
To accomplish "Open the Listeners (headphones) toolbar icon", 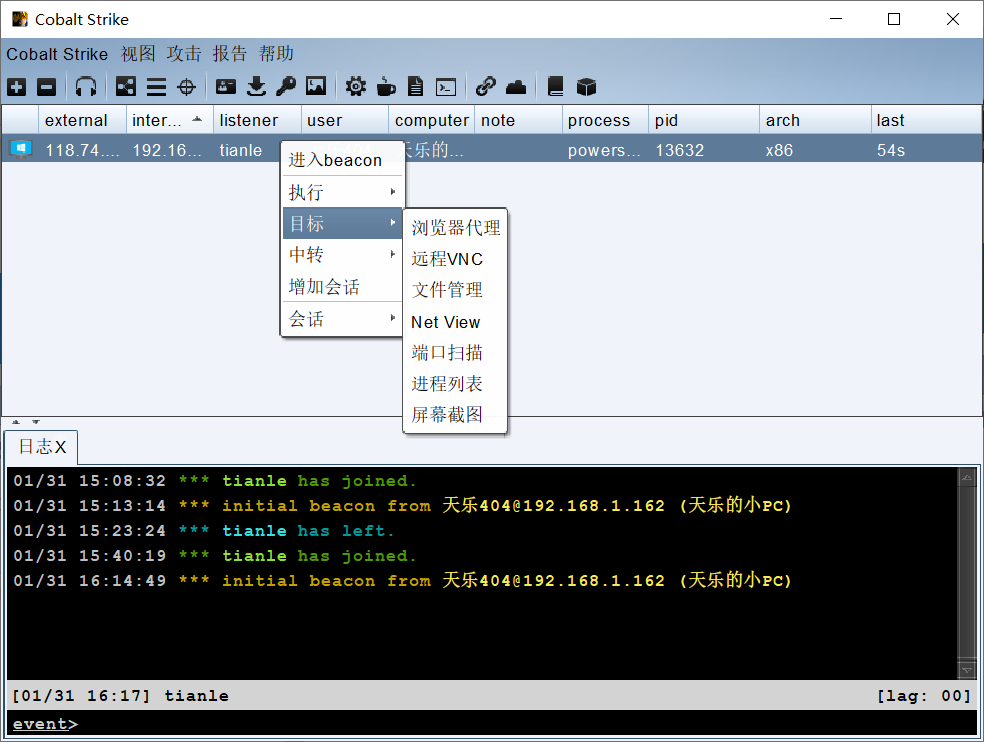I will [x=86, y=87].
